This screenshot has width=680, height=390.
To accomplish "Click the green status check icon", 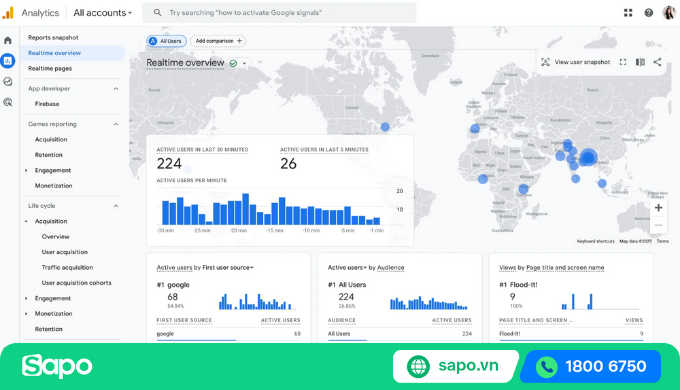I will point(233,63).
